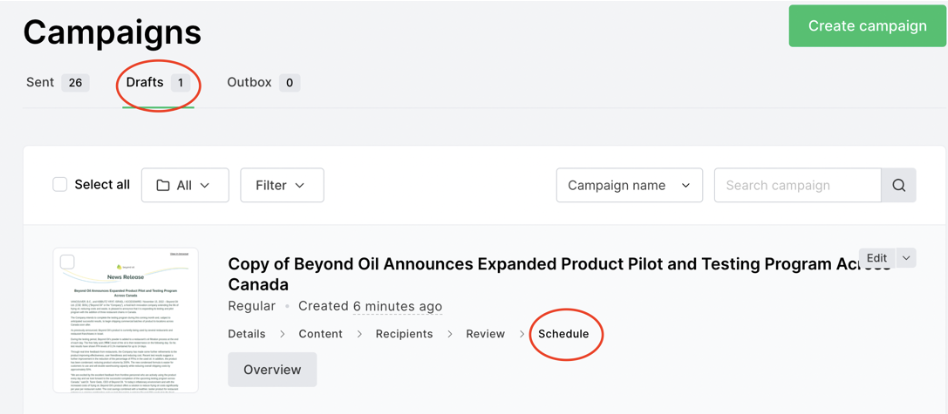
Task: Tick the Select all checkbox
Action: (x=60, y=185)
